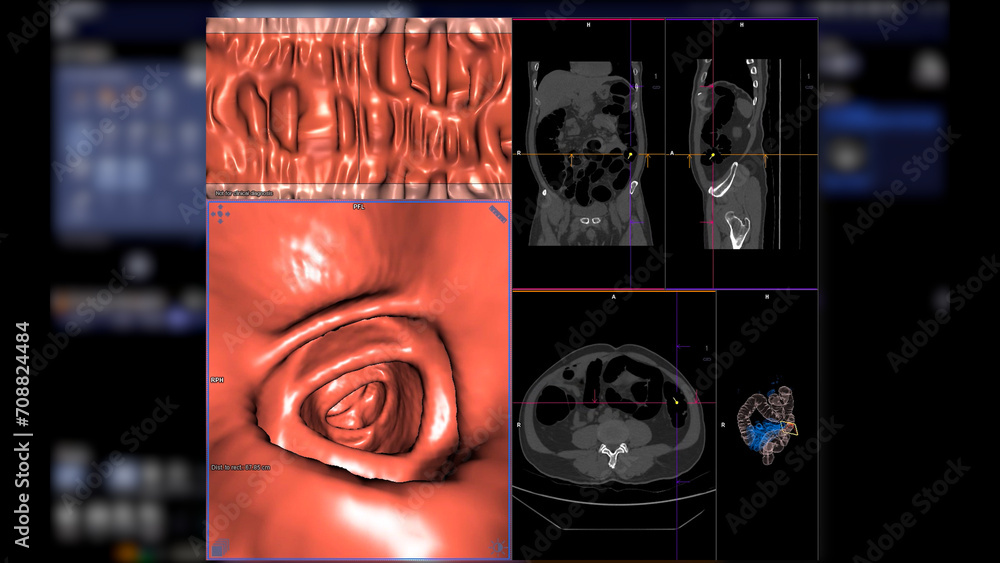The height and width of the screenshot is (563, 1000).
Task: Click the 'Not for clinical diagnosis' label
Action: tap(244, 193)
